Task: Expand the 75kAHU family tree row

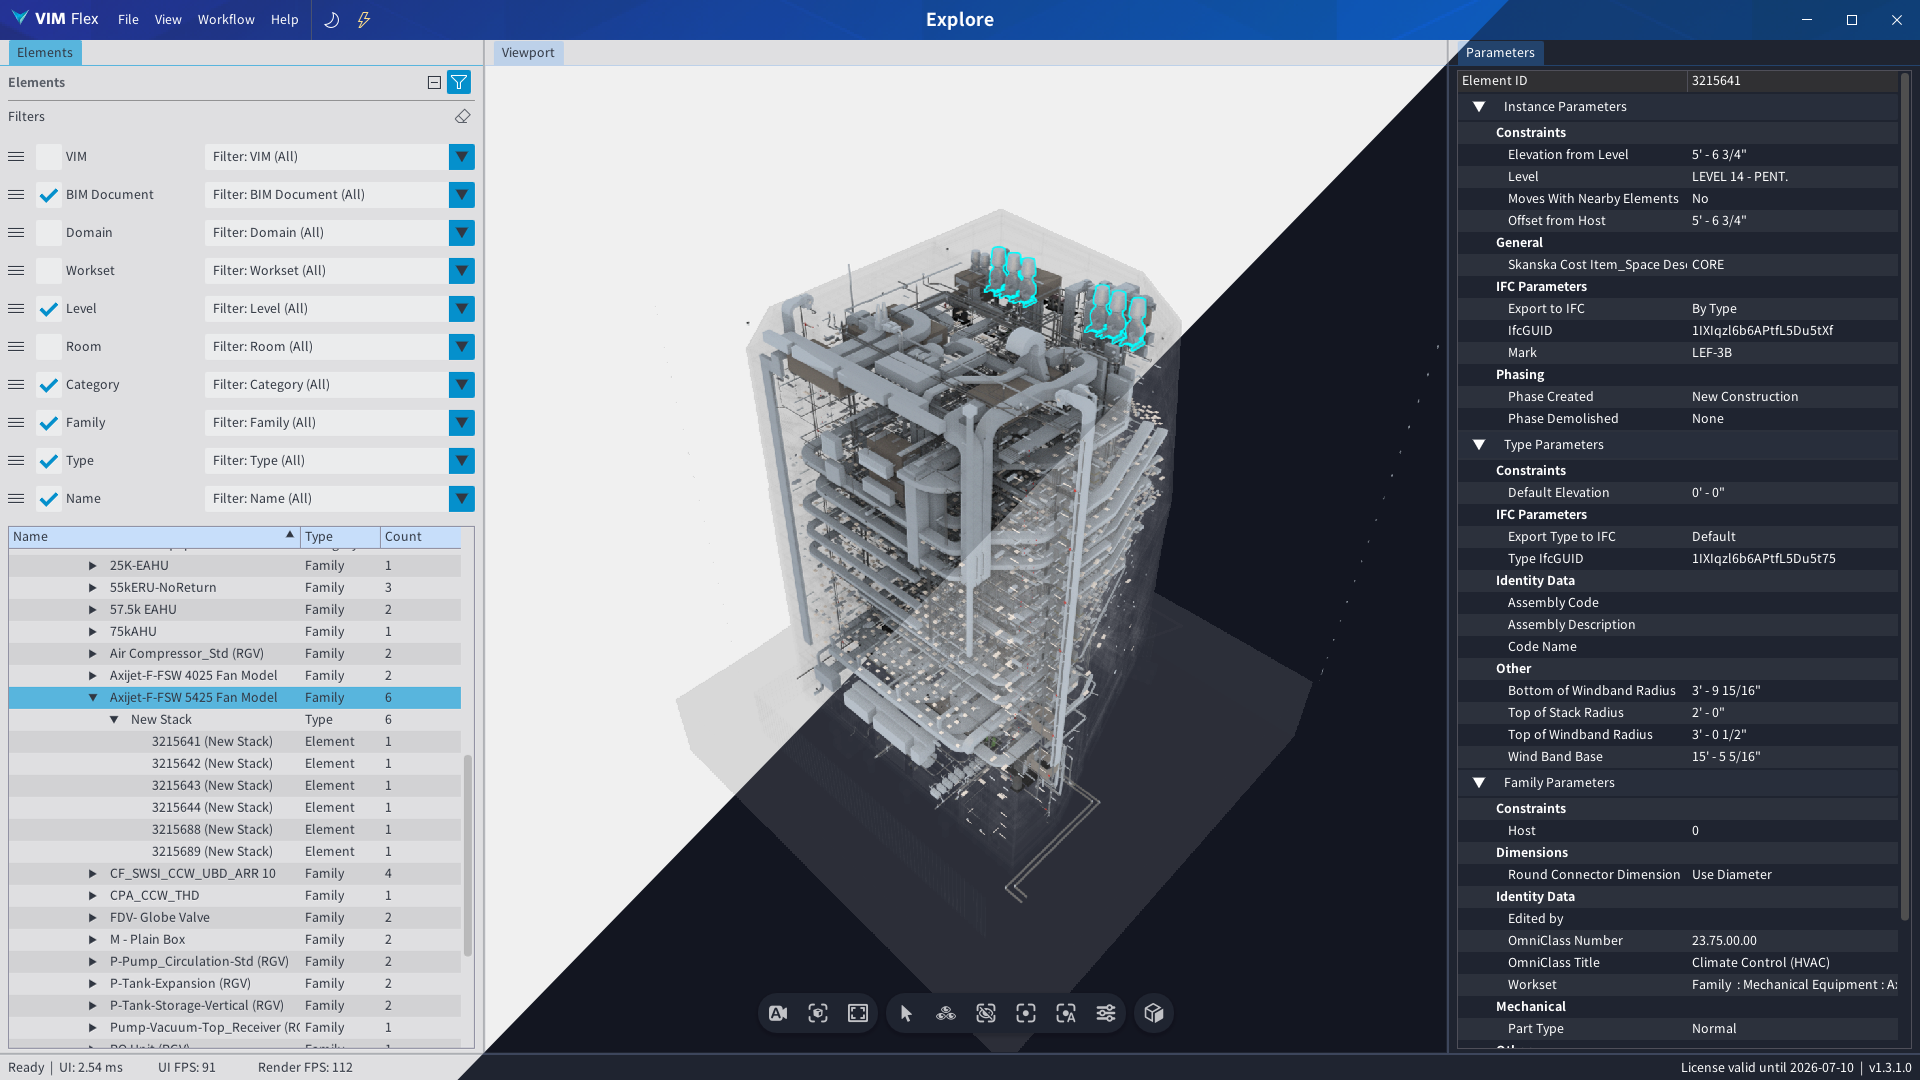Action: point(93,632)
